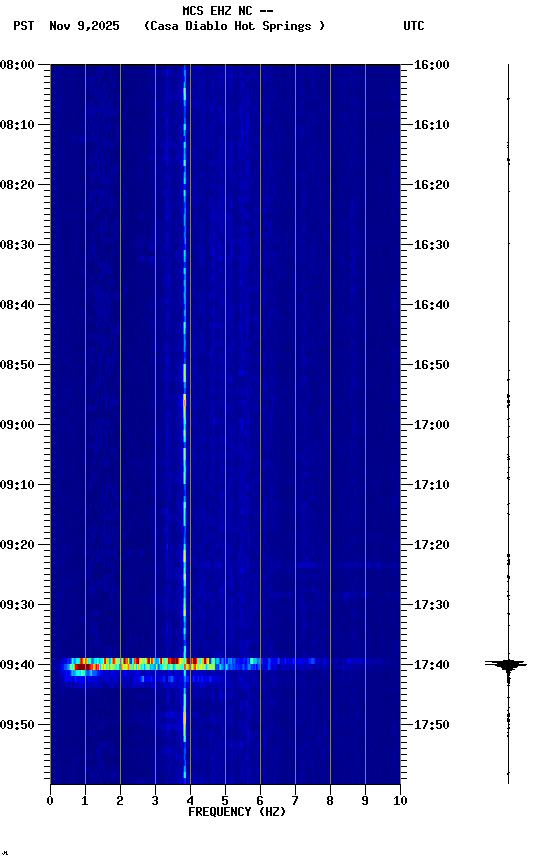Screen dimensions: 552x864
Task: Click the 'PST' timezone label
Action: pos(24,26)
